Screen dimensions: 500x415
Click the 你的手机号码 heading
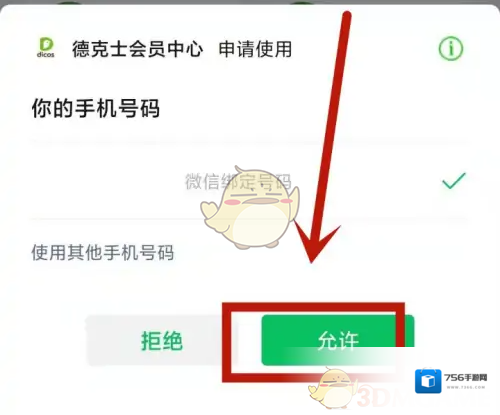(96, 108)
